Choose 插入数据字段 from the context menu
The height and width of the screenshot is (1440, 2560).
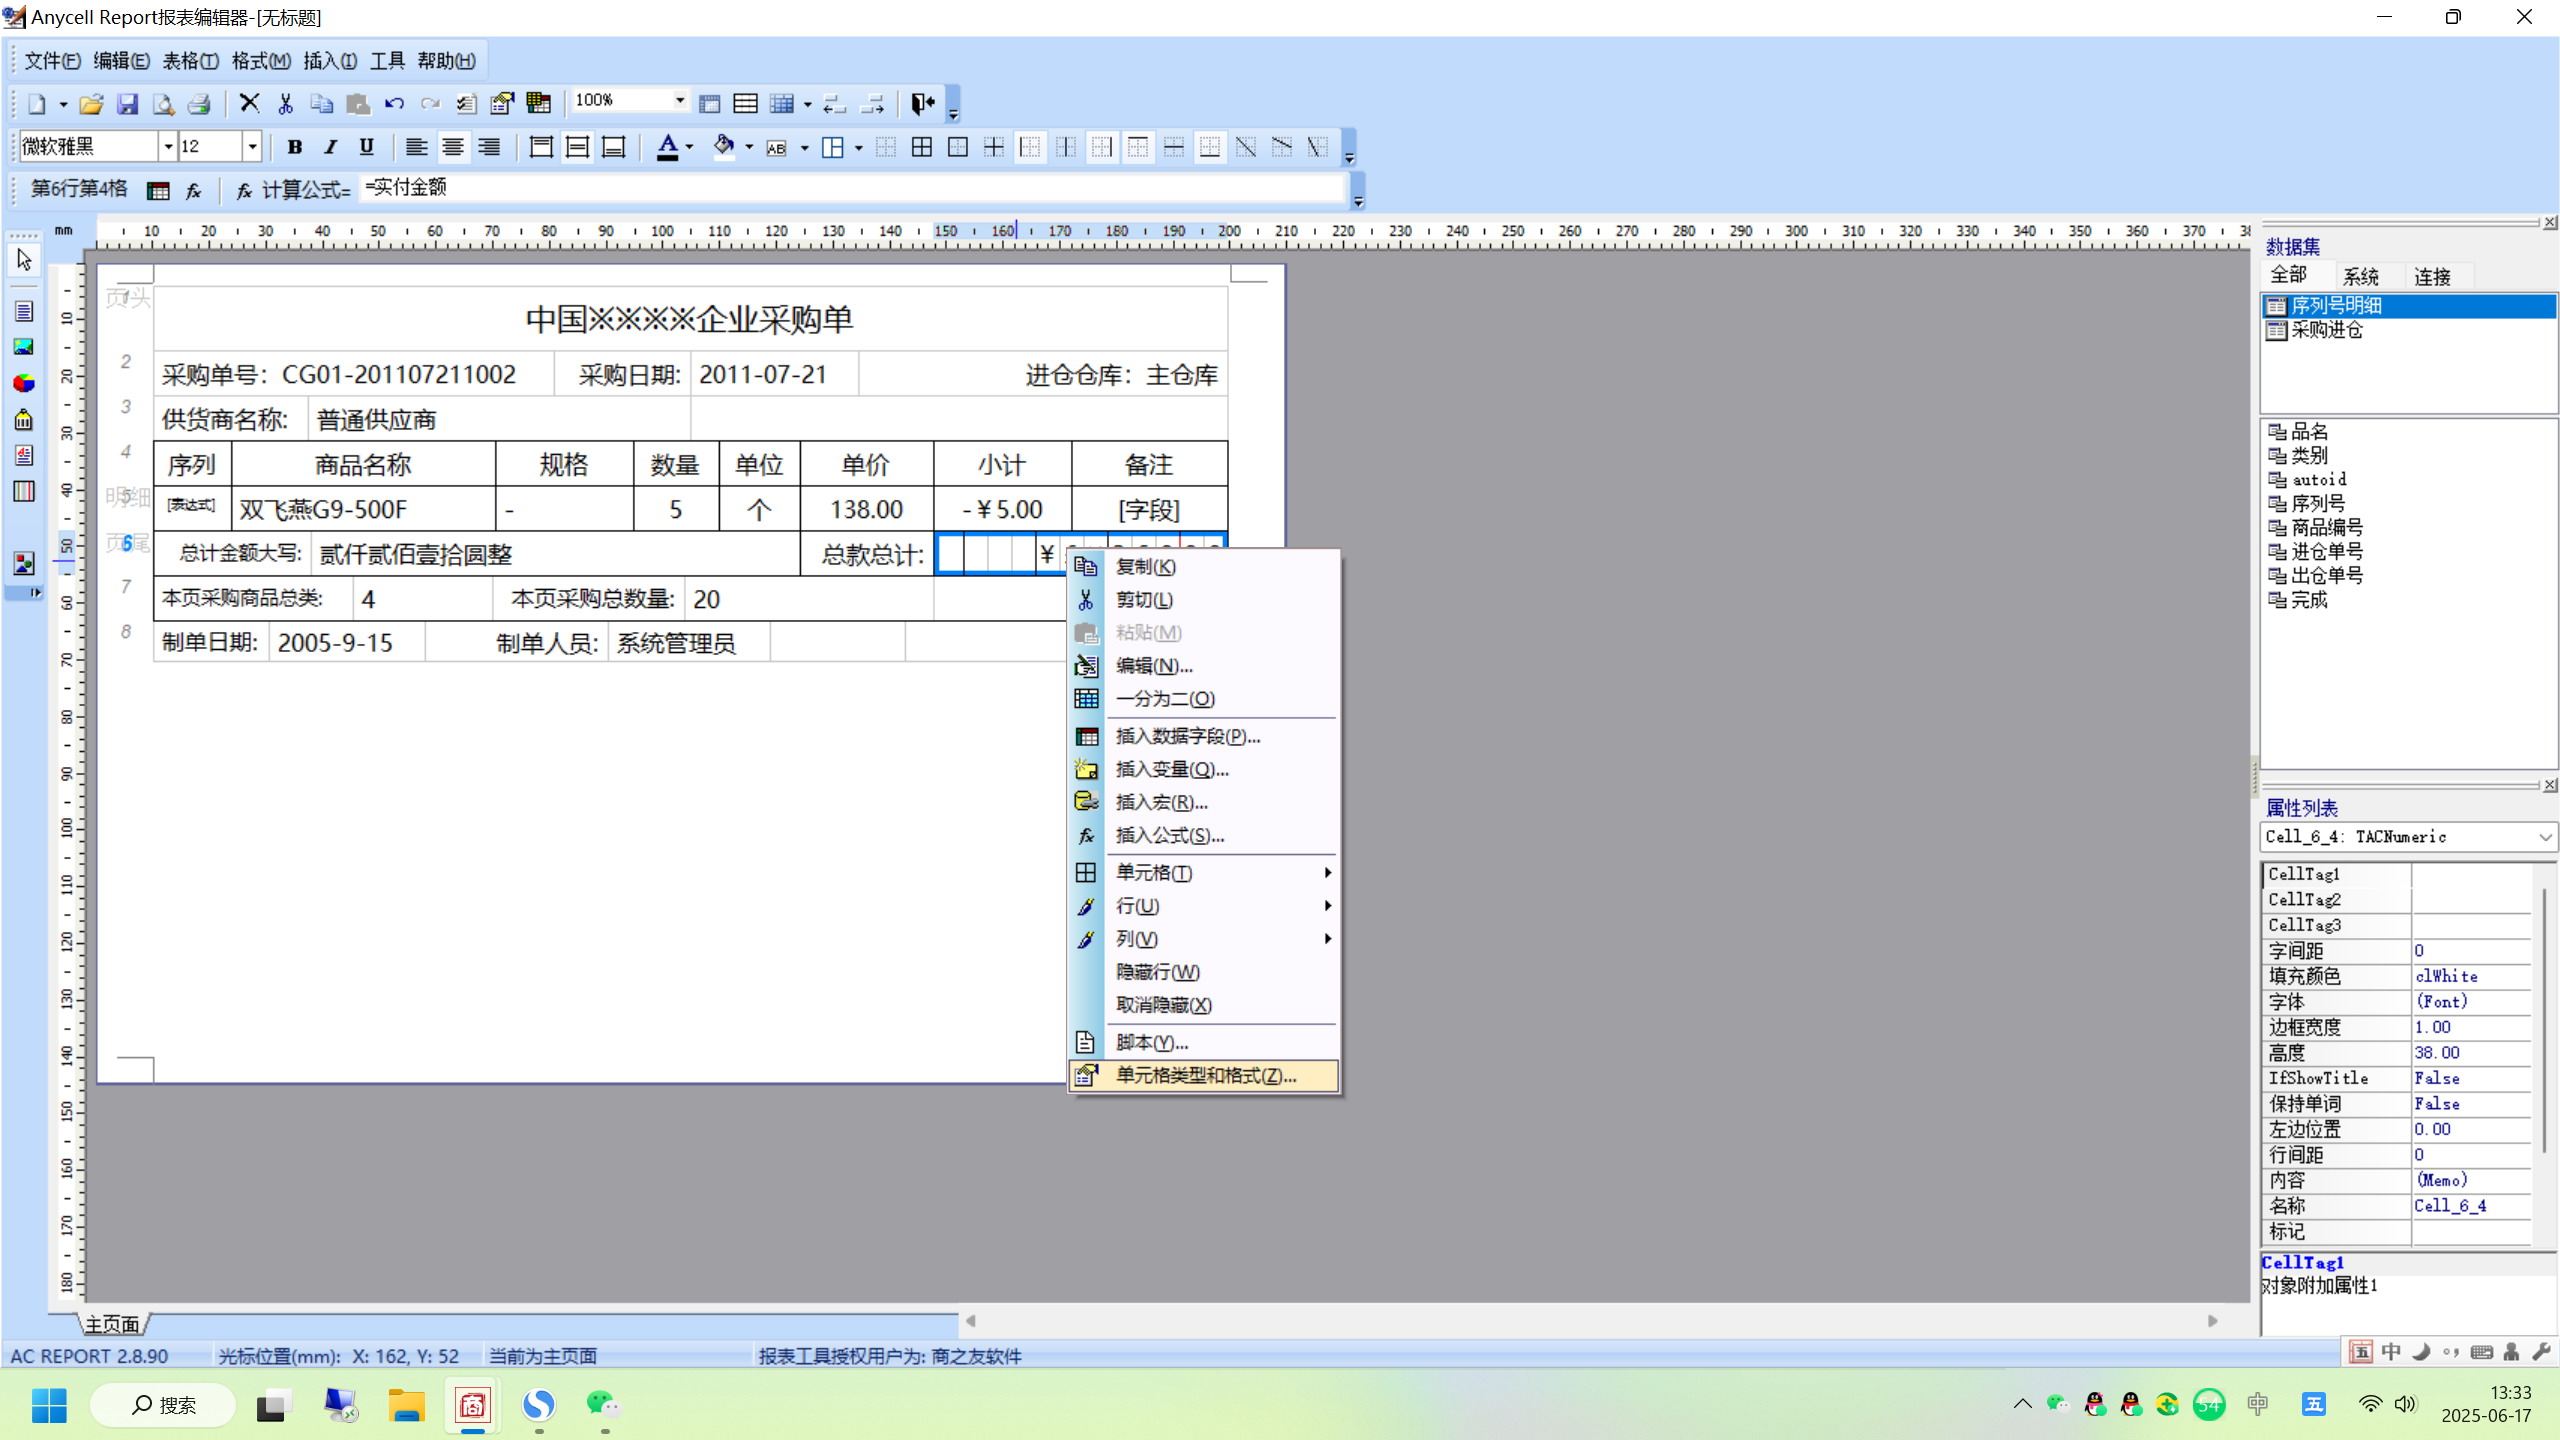pyautogui.click(x=1203, y=736)
